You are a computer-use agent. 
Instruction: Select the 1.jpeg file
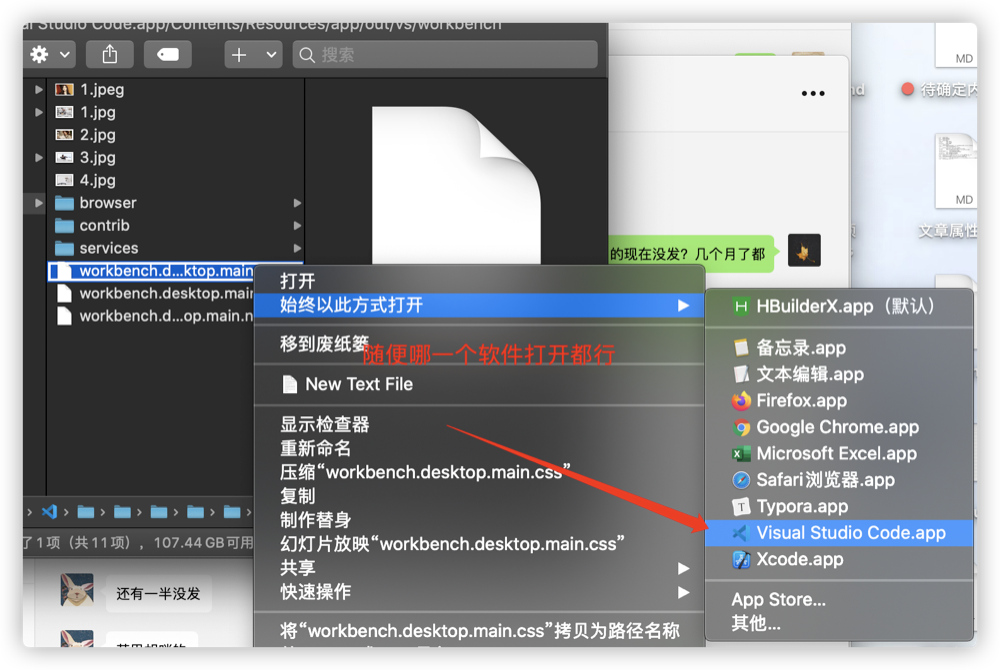point(102,89)
